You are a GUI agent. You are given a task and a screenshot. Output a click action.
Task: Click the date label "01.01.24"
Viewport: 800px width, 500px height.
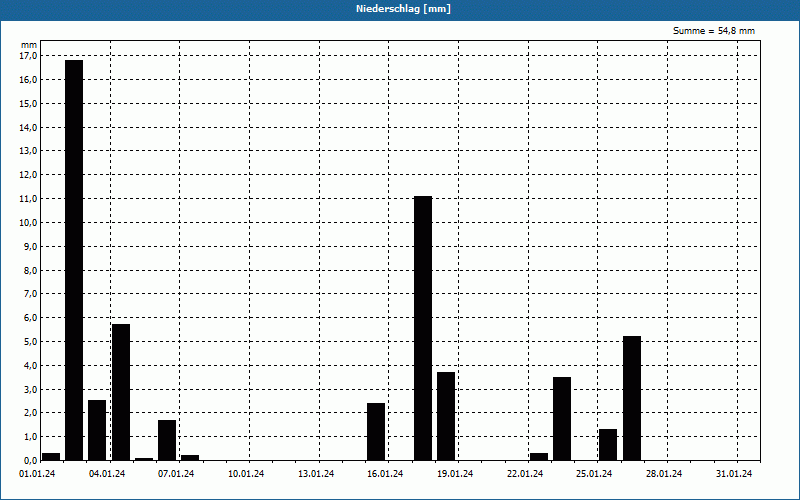(x=37, y=474)
